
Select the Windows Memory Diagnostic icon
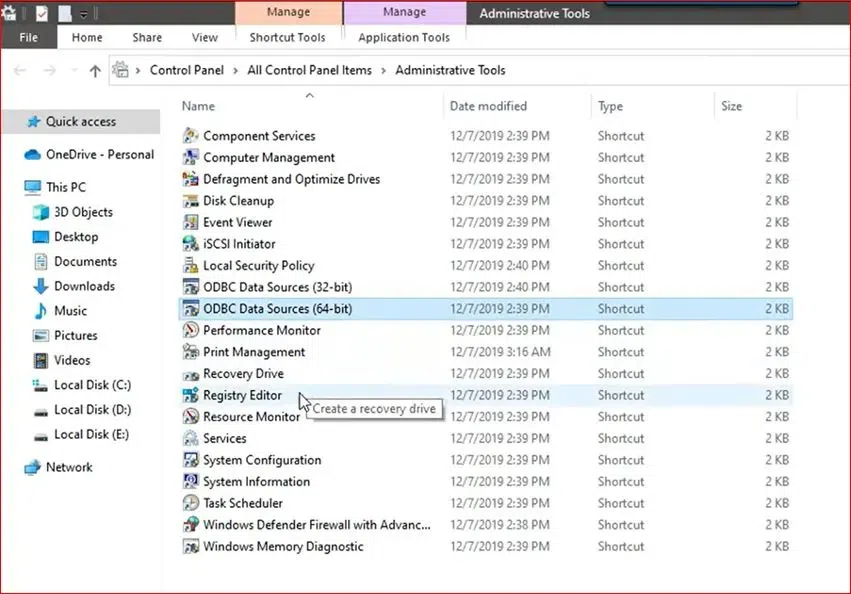click(x=190, y=546)
